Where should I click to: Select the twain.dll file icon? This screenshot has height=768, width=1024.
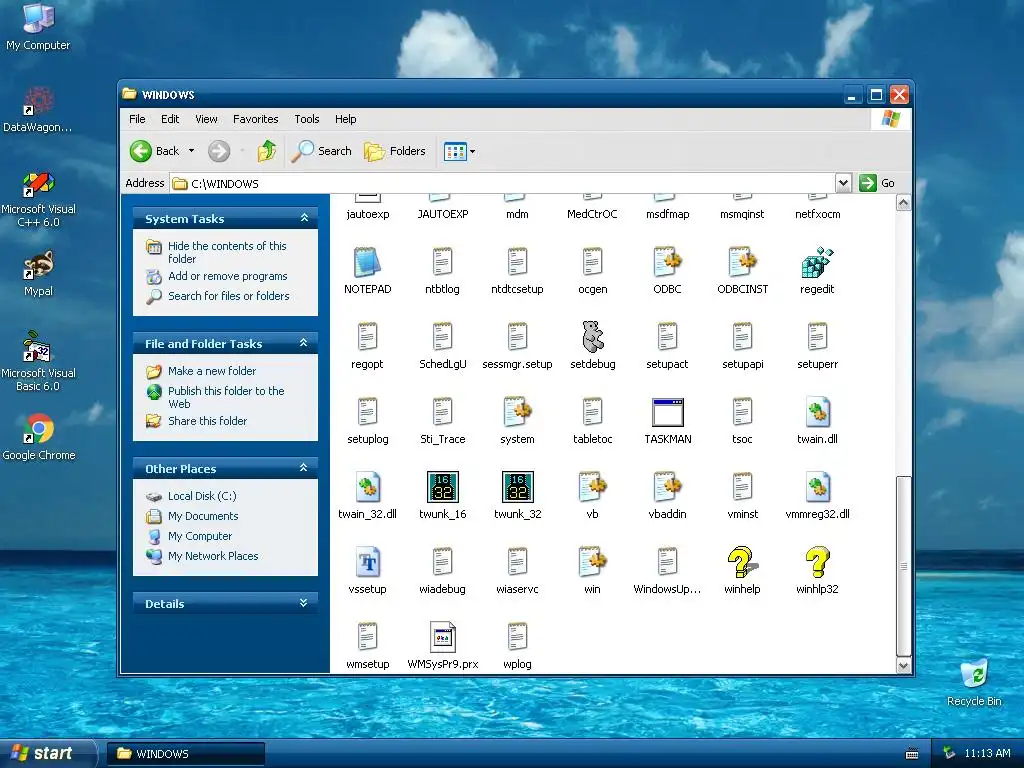pyautogui.click(x=817, y=413)
